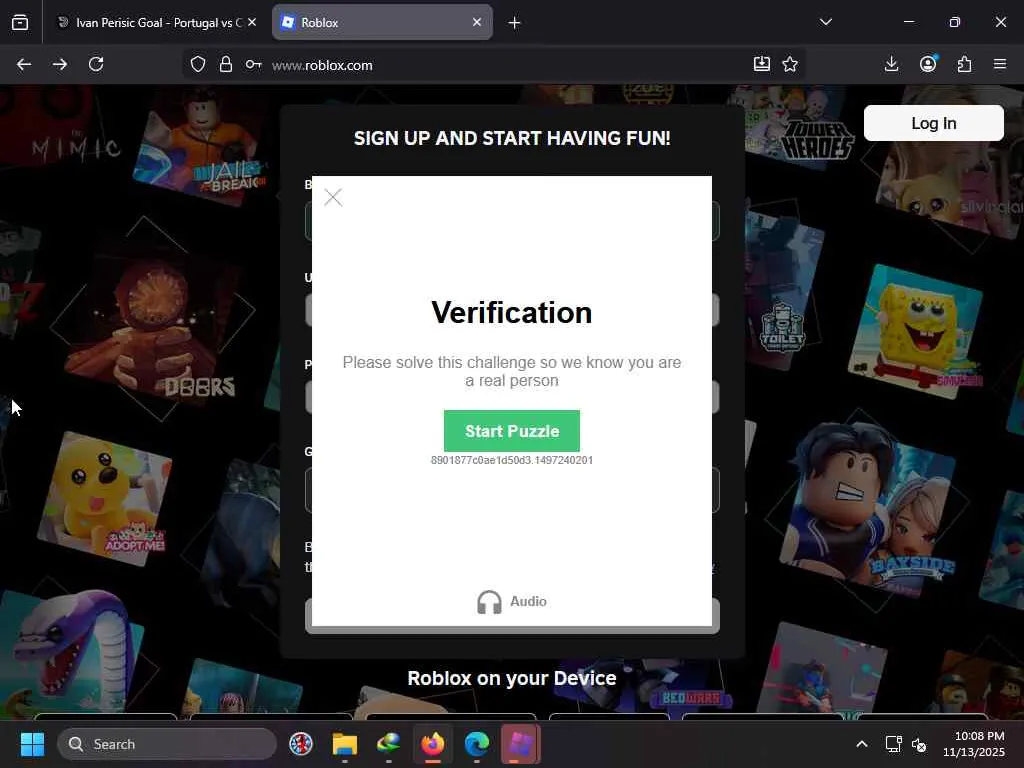Open the Windows Start menu

(x=32, y=744)
